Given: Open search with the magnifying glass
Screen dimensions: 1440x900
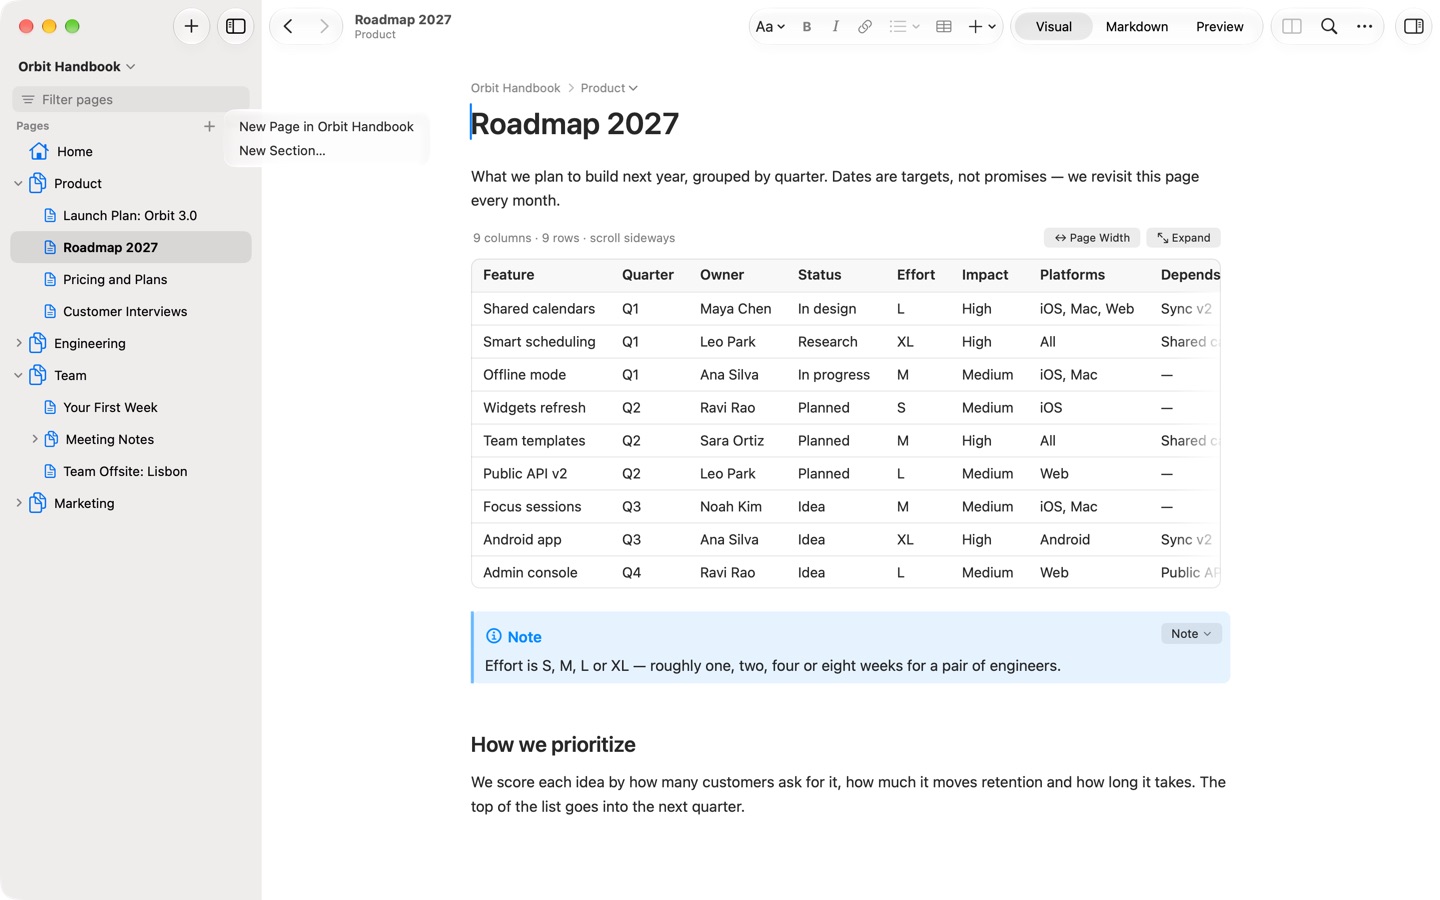Looking at the screenshot, I should pyautogui.click(x=1329, y=27).
